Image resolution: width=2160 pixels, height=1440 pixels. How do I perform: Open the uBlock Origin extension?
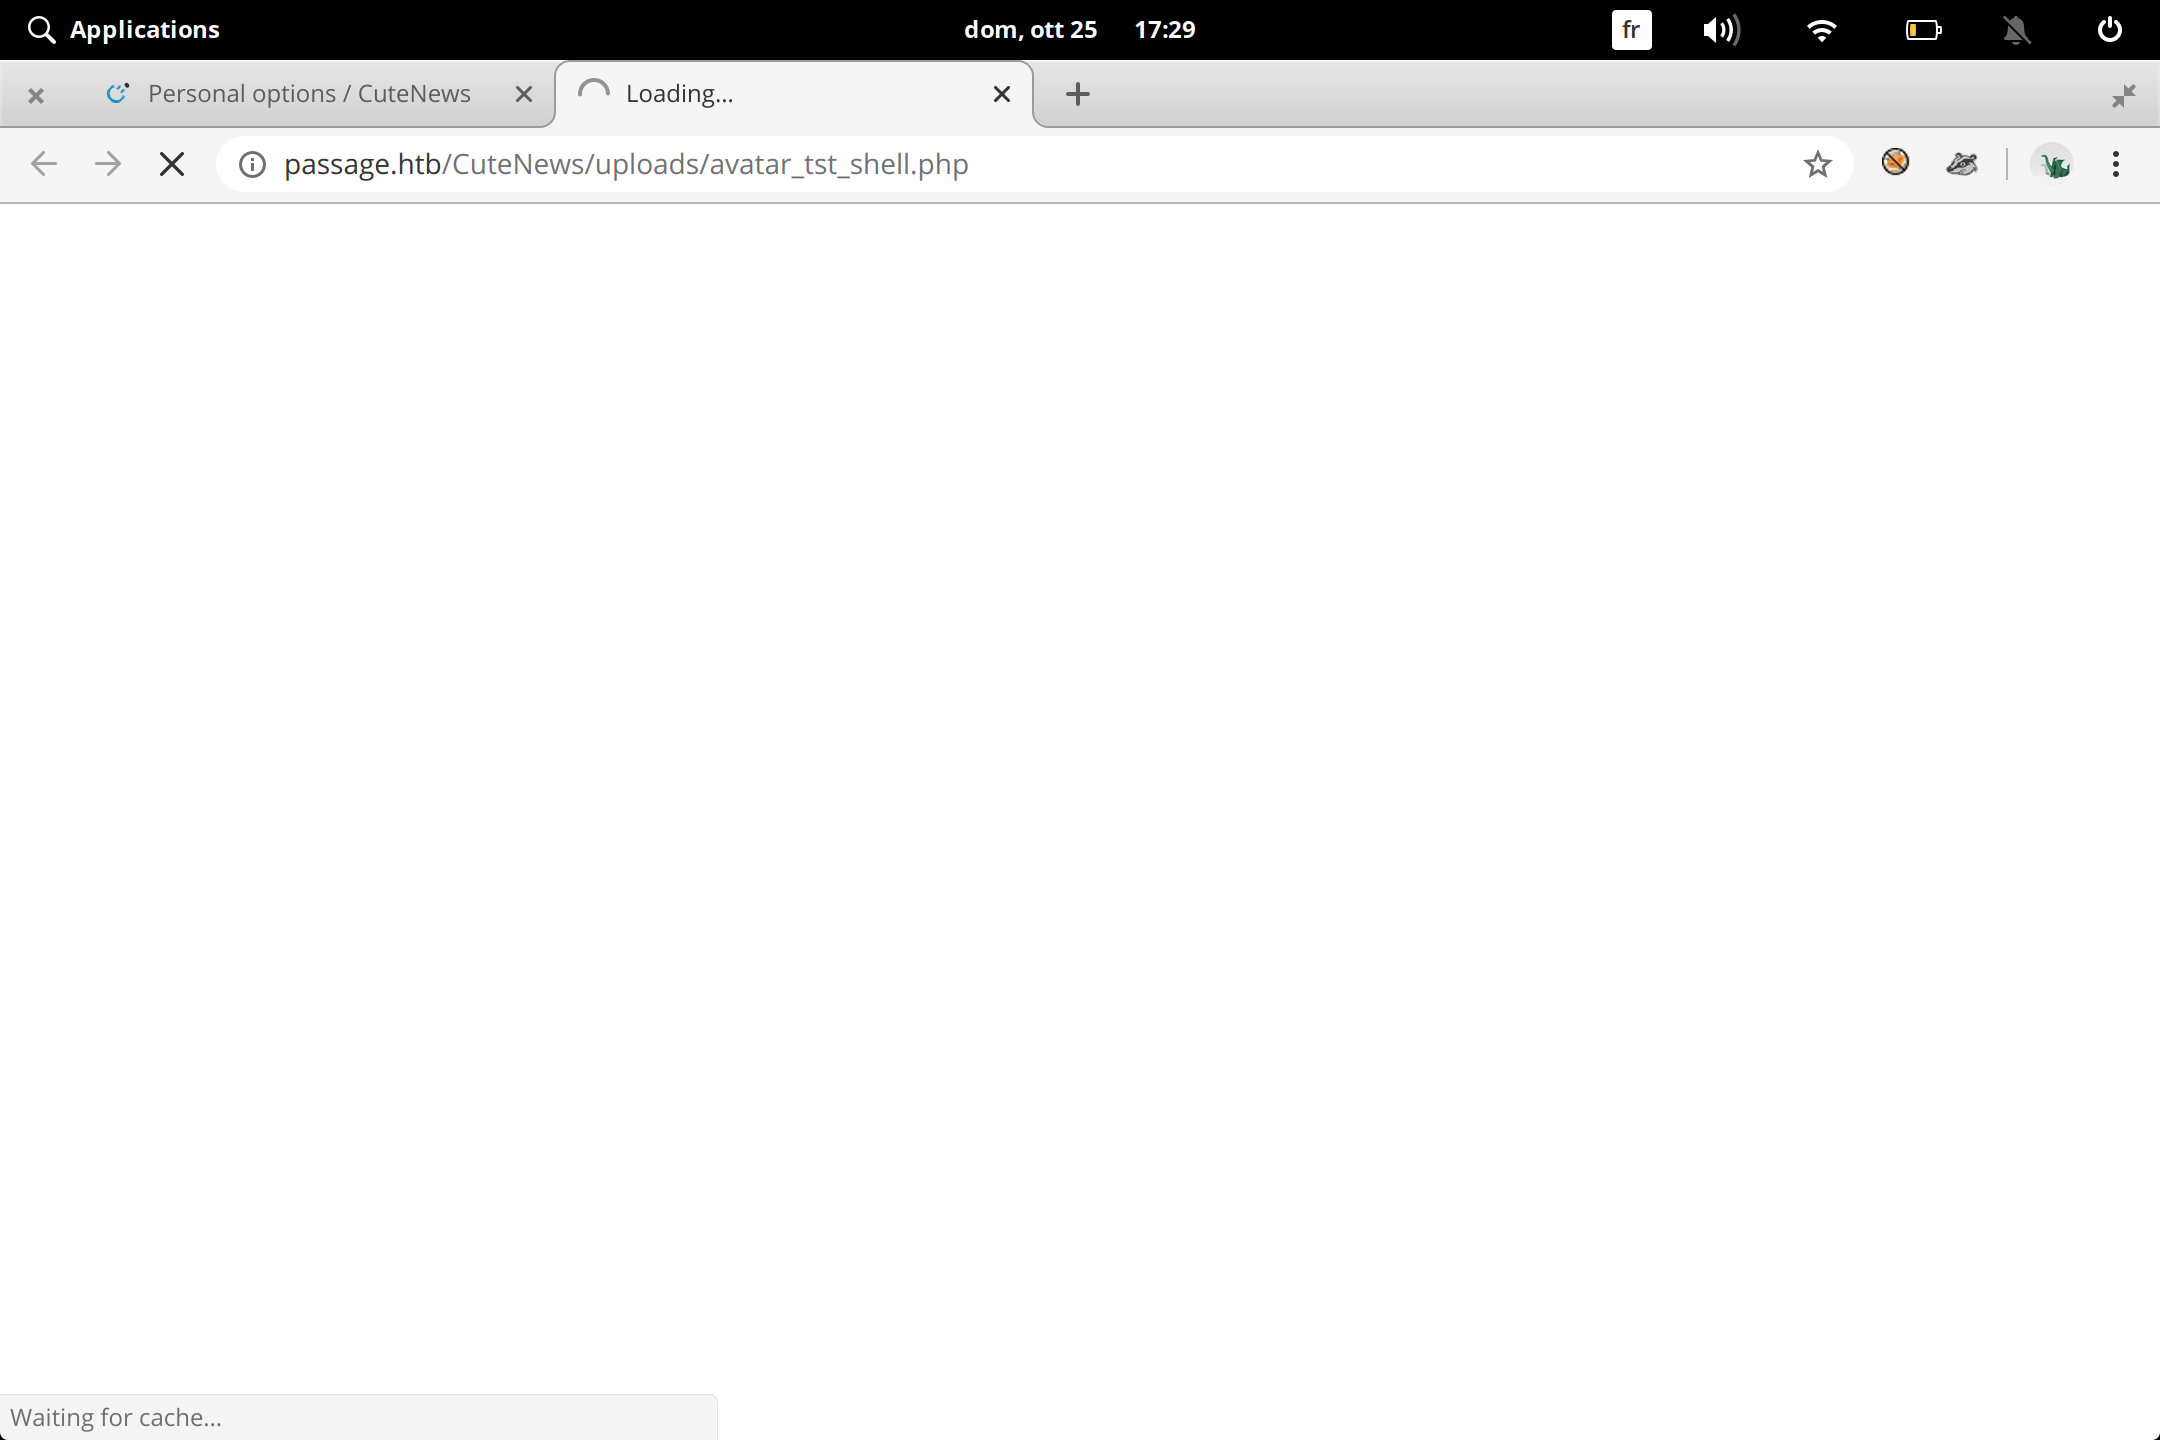(x=1895, y=163)
